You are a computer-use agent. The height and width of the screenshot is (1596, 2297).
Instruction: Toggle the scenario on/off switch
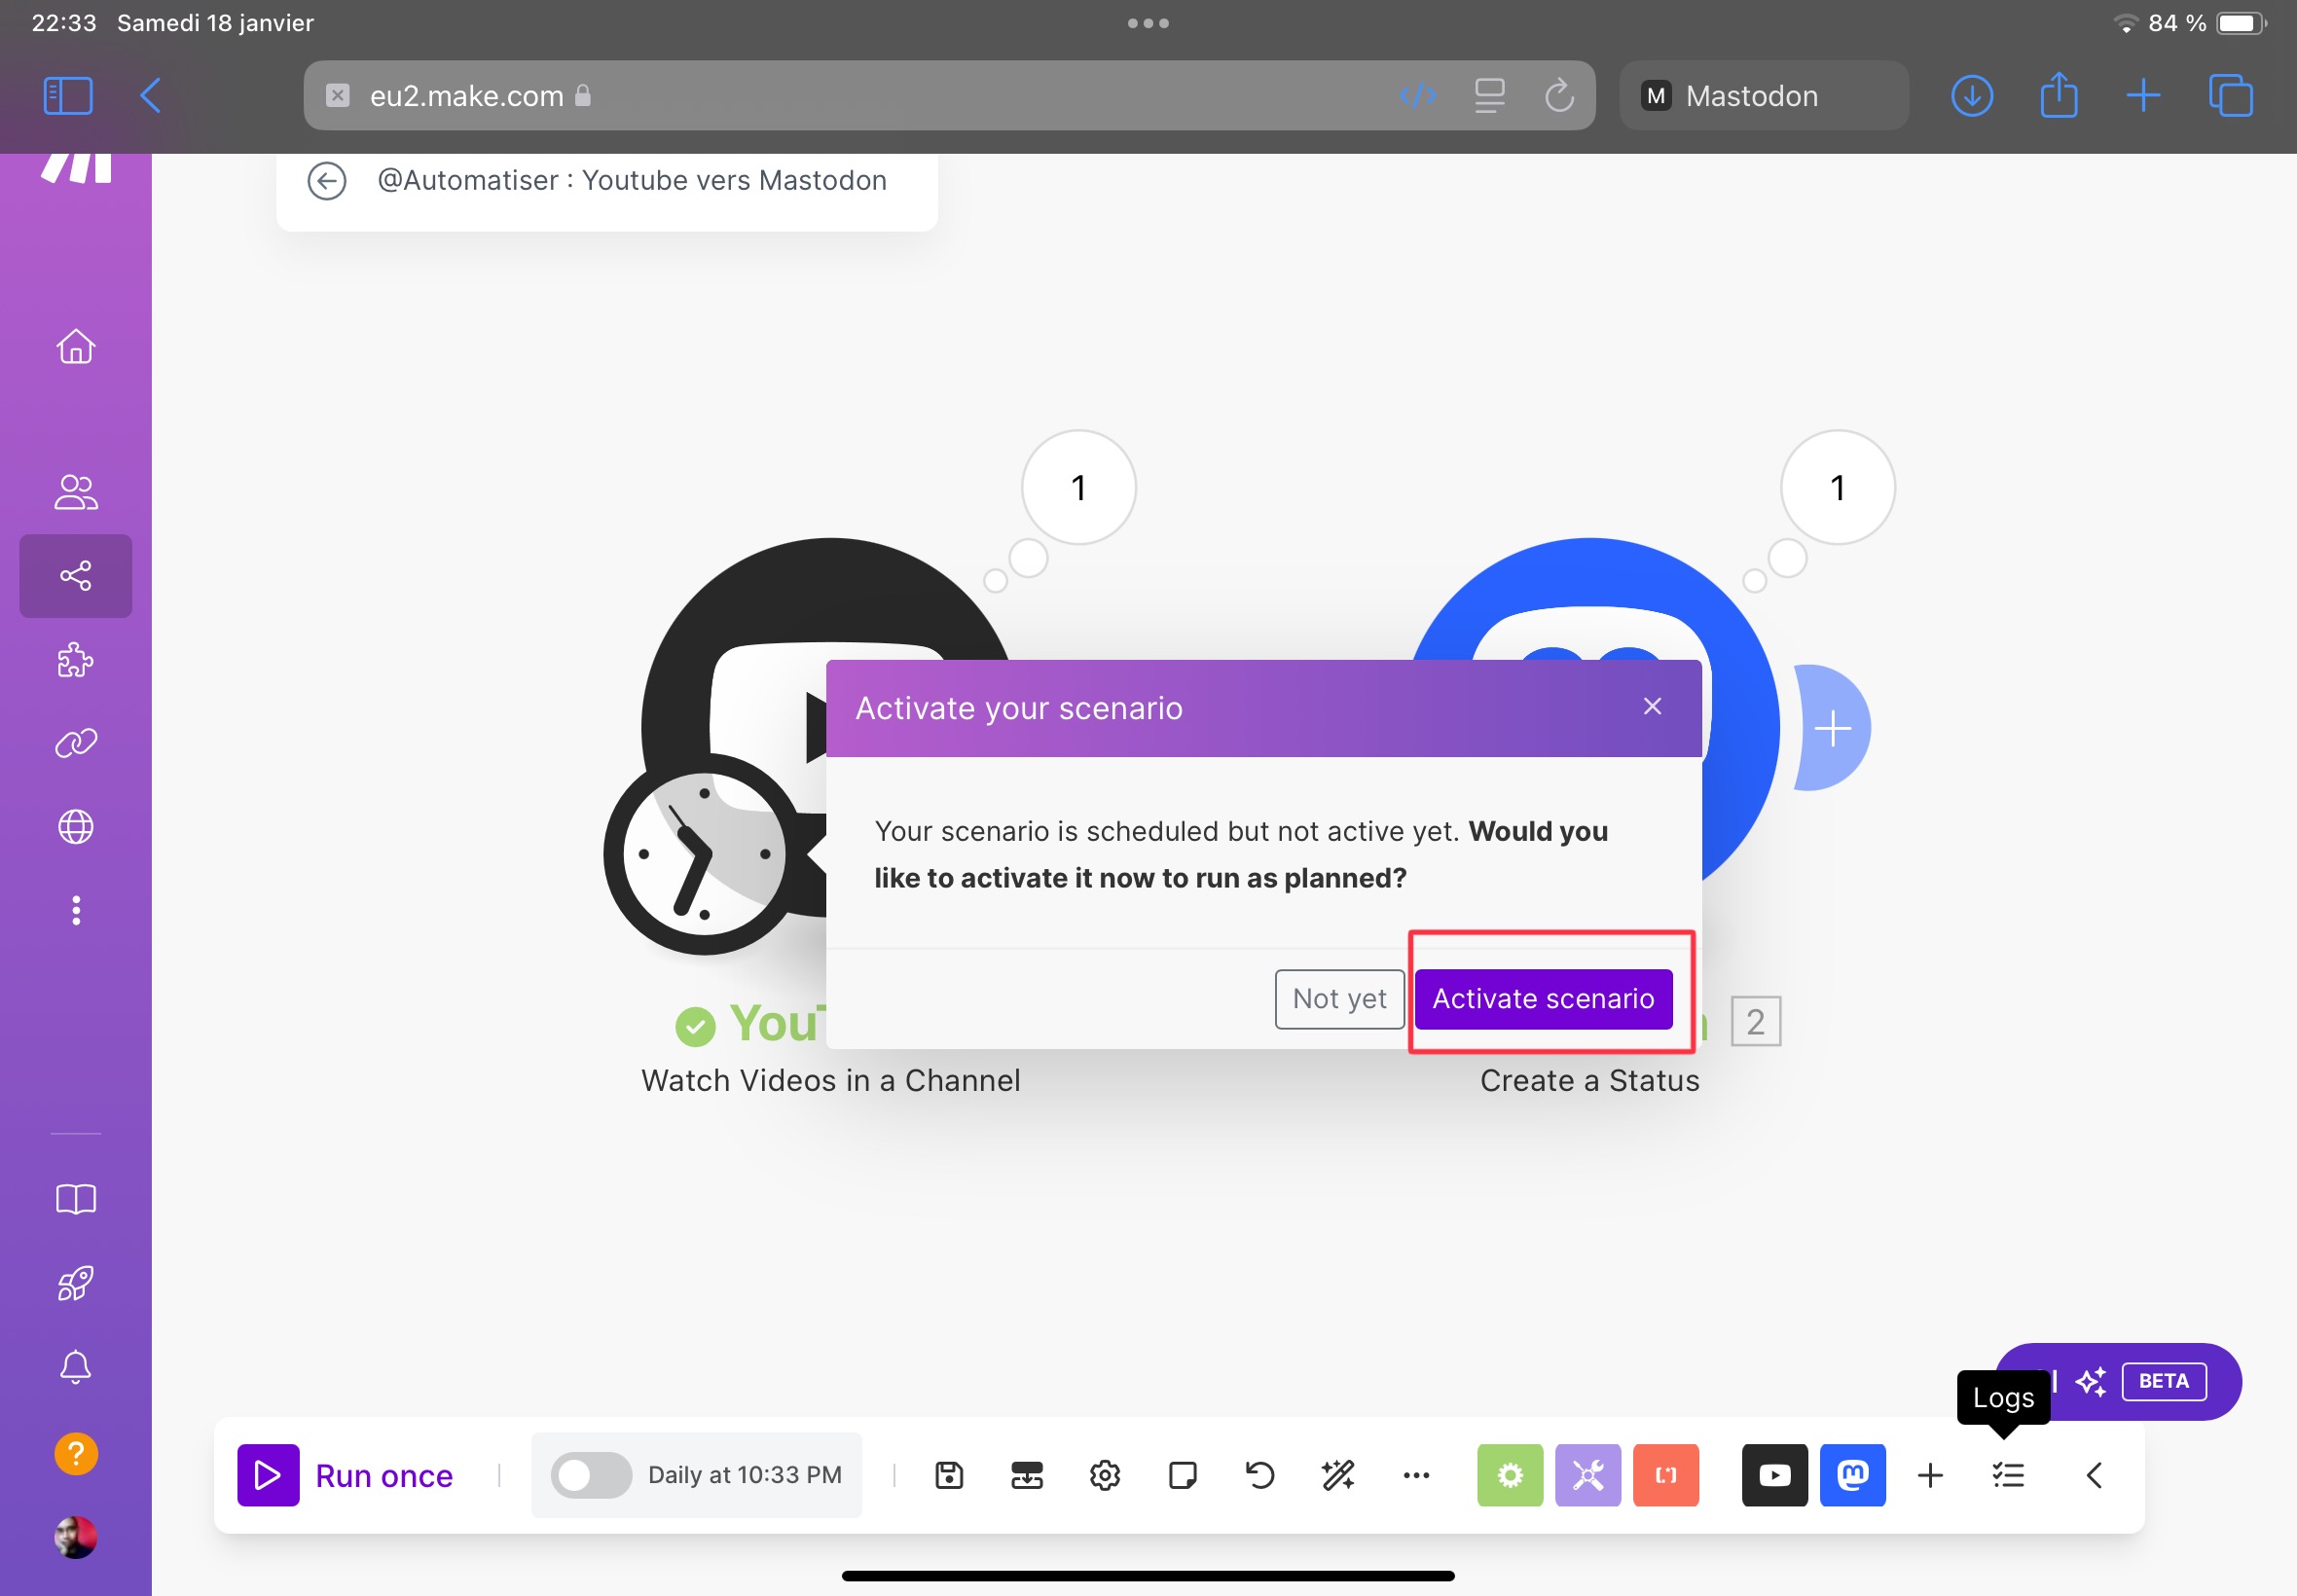point(588,1475)
